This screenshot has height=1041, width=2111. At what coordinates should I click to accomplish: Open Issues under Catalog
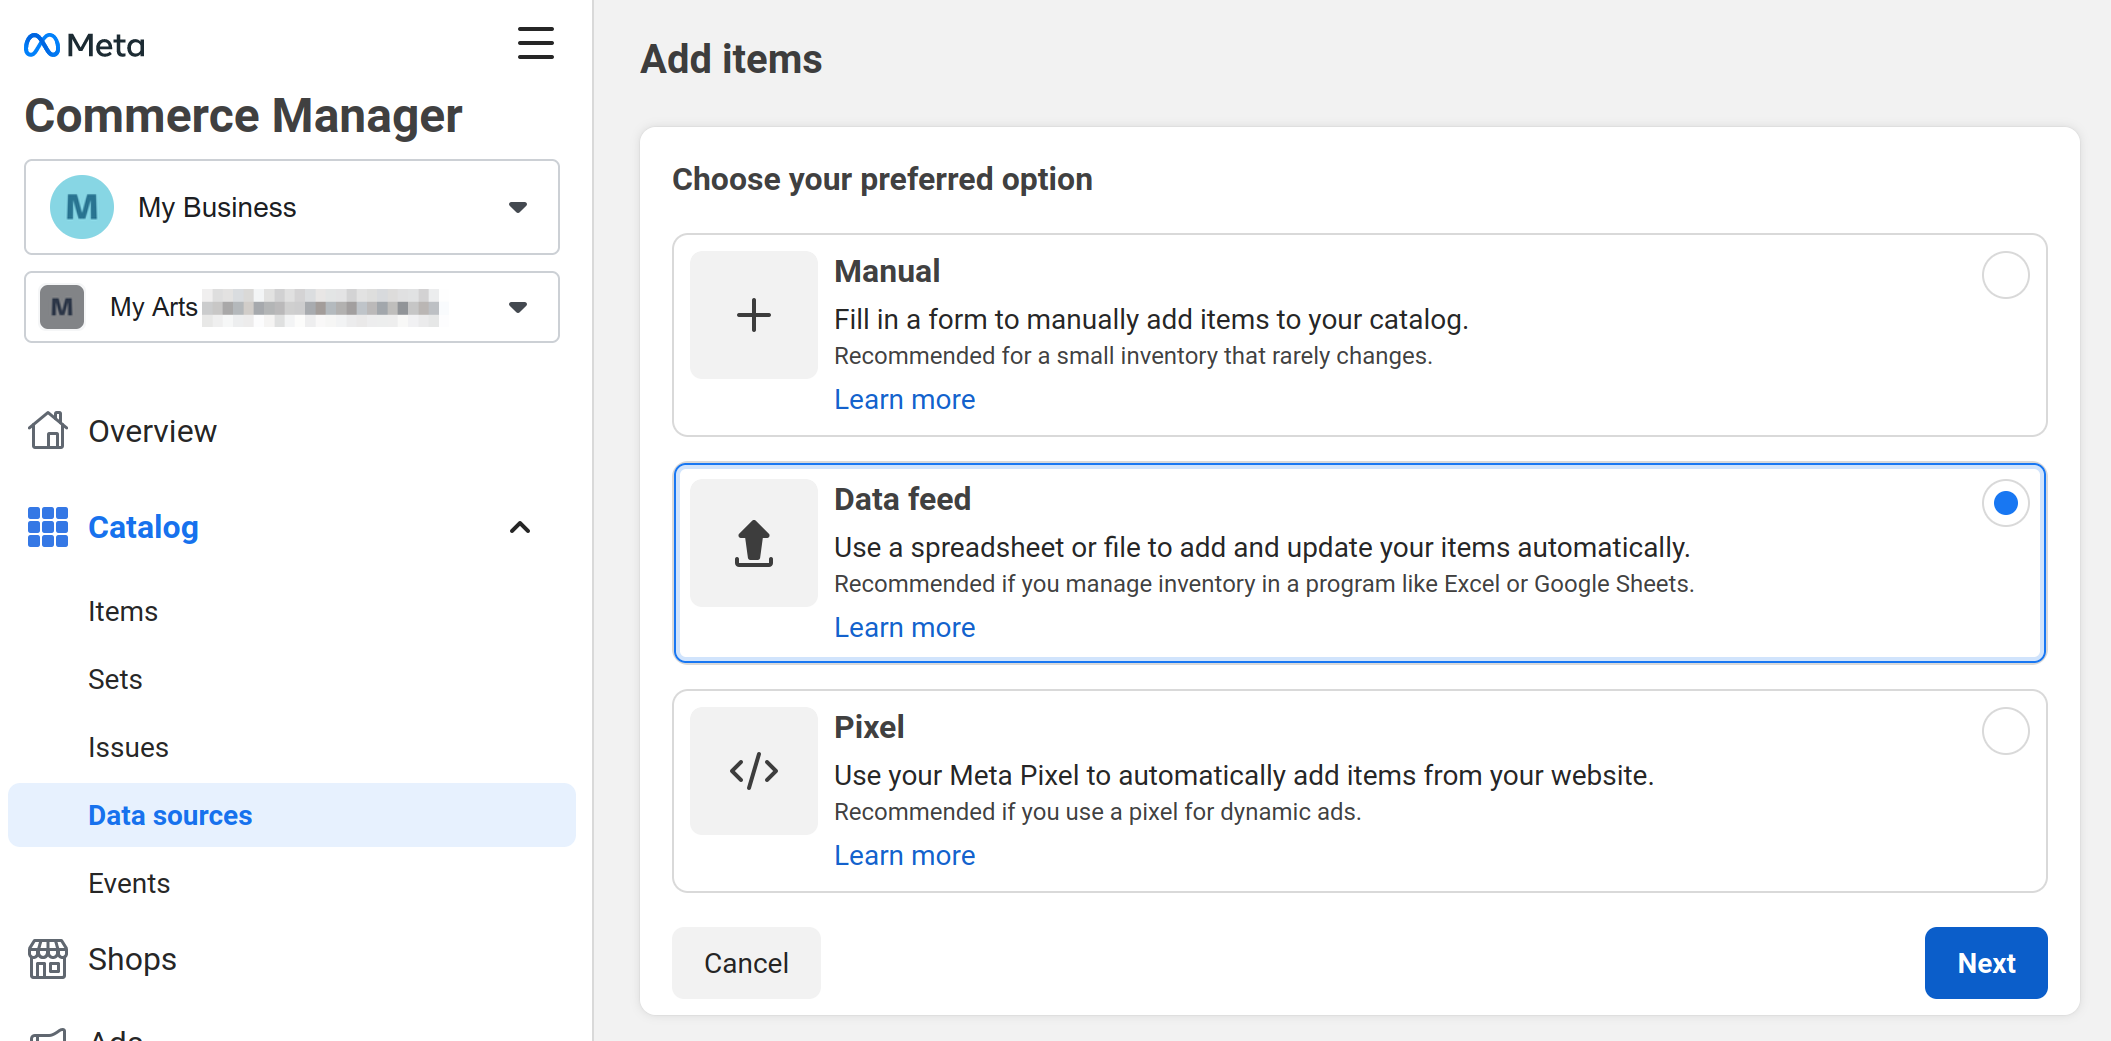point(128,747)
